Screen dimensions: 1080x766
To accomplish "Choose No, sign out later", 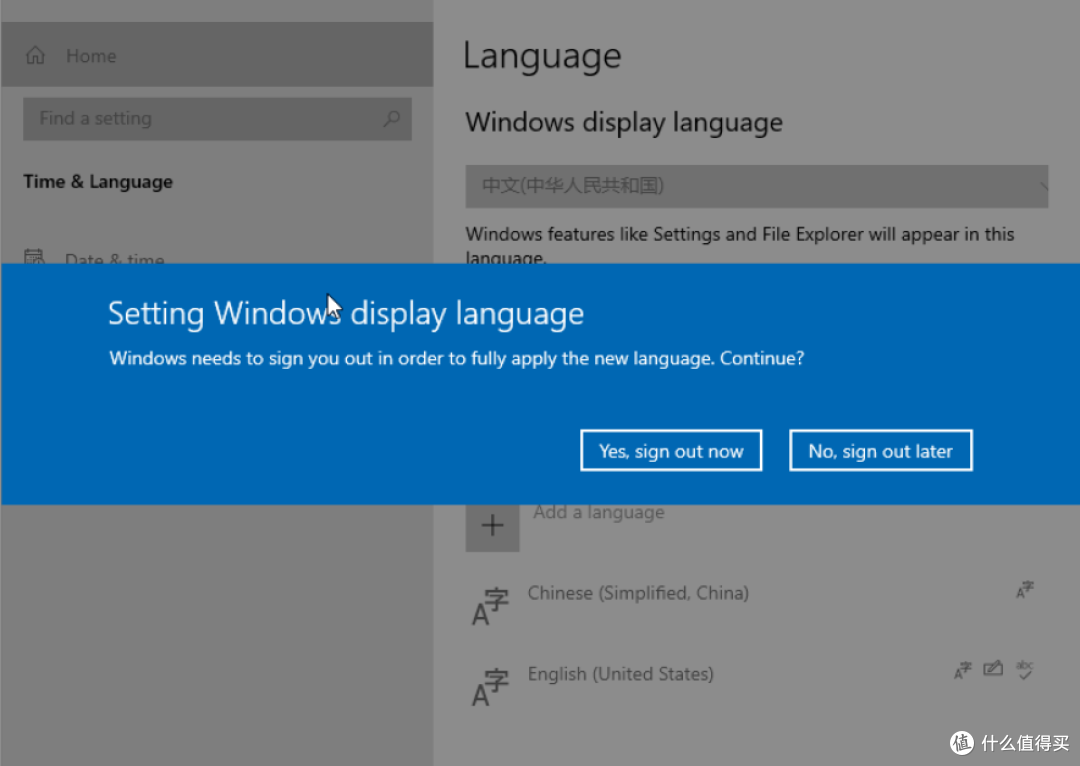I will click(x=880, y=451).
